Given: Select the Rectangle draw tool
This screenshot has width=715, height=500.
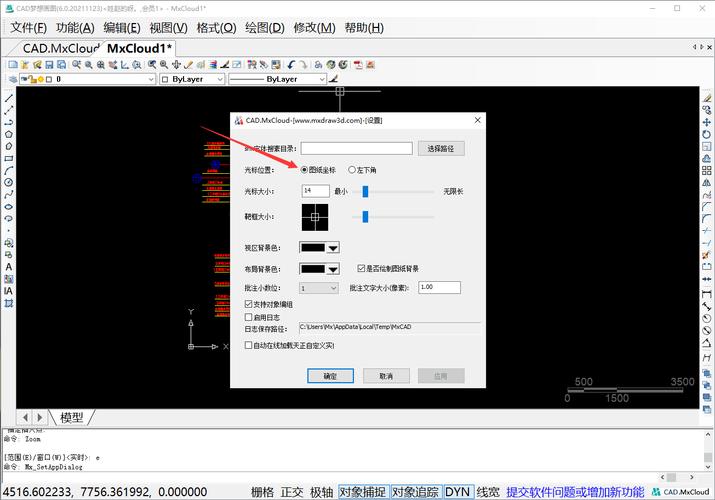Looking at the screenshot, I should [8, 145].
